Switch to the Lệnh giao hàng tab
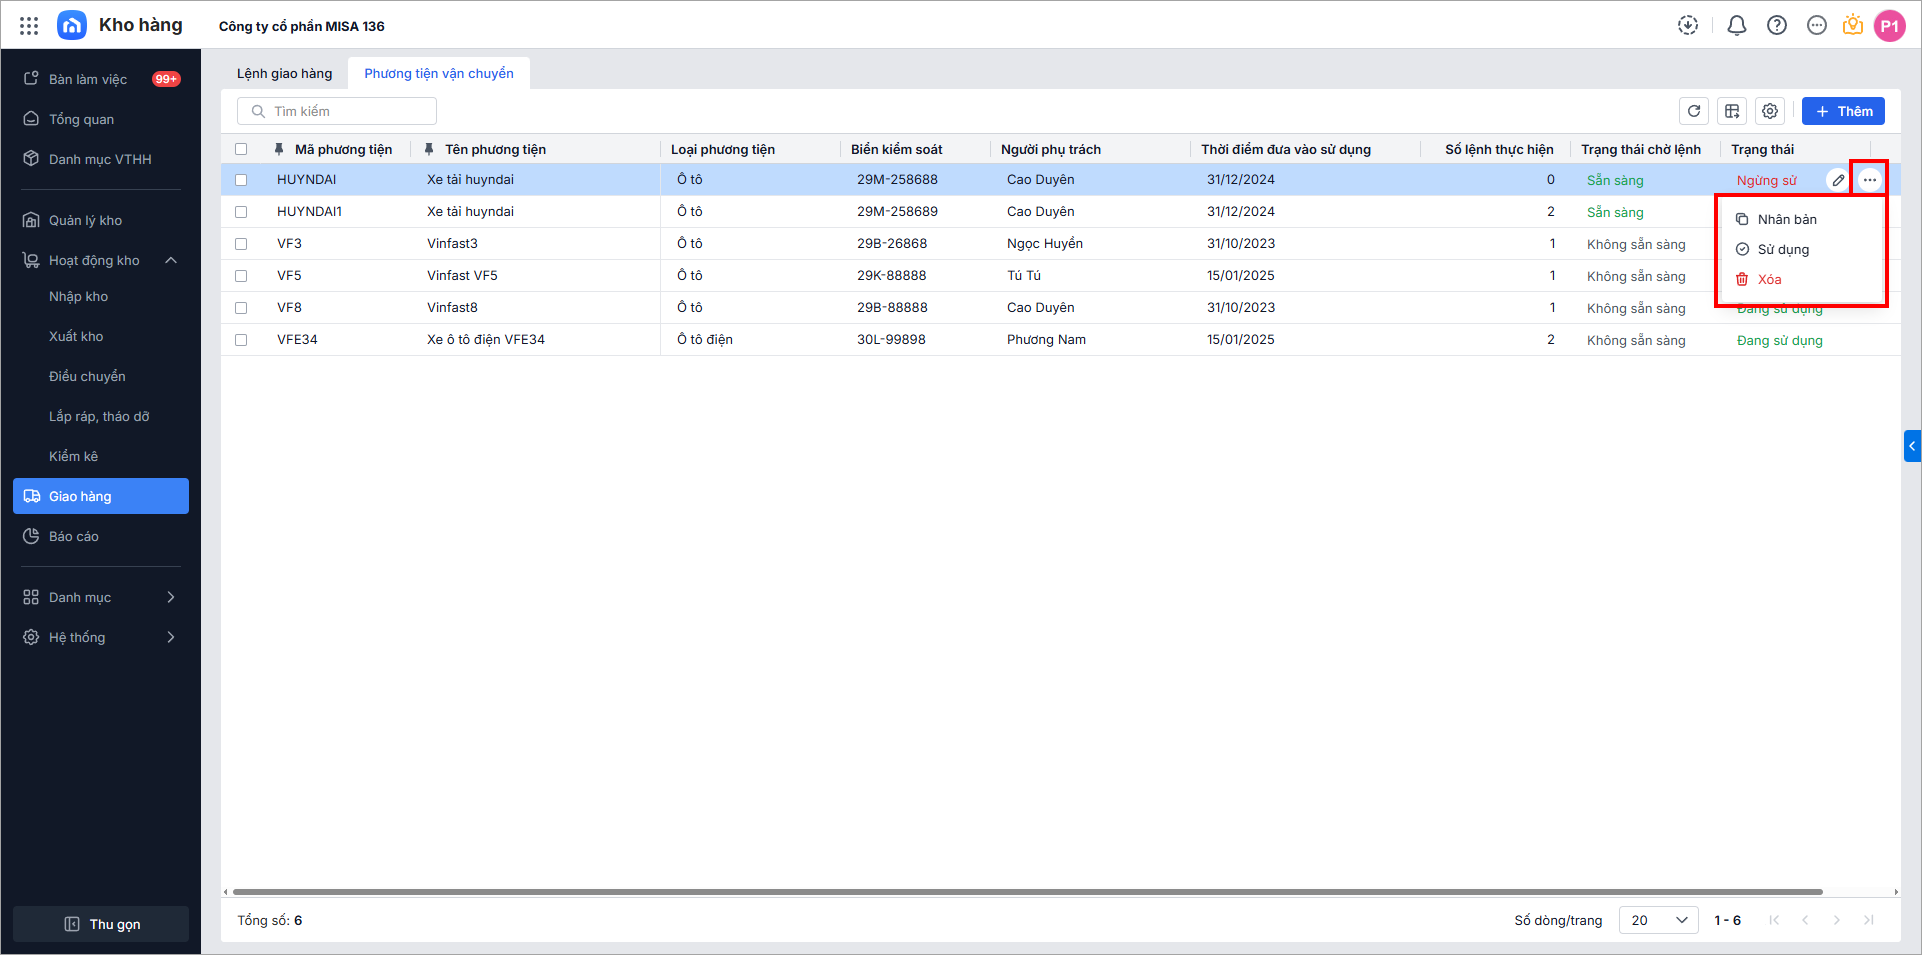The width and height of the screenshot is (1922, 955). pos(284,74)
